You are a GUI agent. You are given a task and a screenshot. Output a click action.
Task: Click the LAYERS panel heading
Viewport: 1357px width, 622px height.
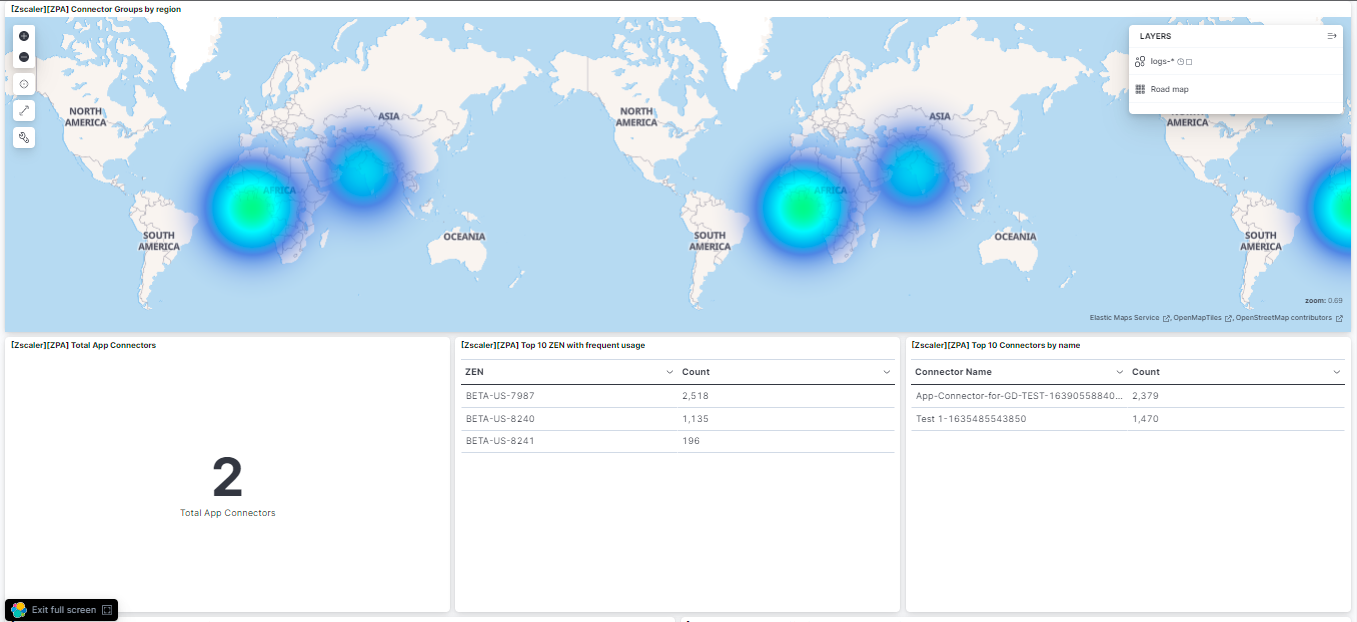pos(1155,36)
